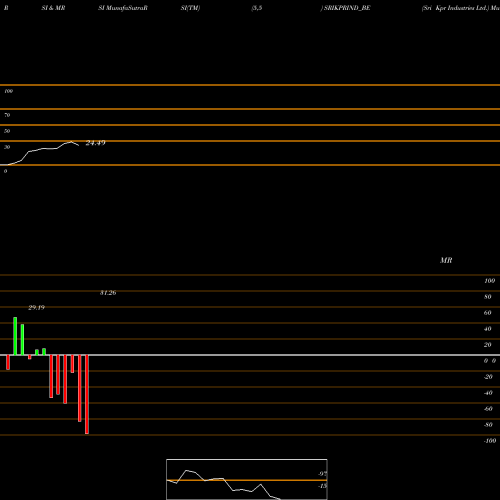This screenshot has height=500, width=500.
Task: Click the -60 label on the MR axis
Action: 488,409
